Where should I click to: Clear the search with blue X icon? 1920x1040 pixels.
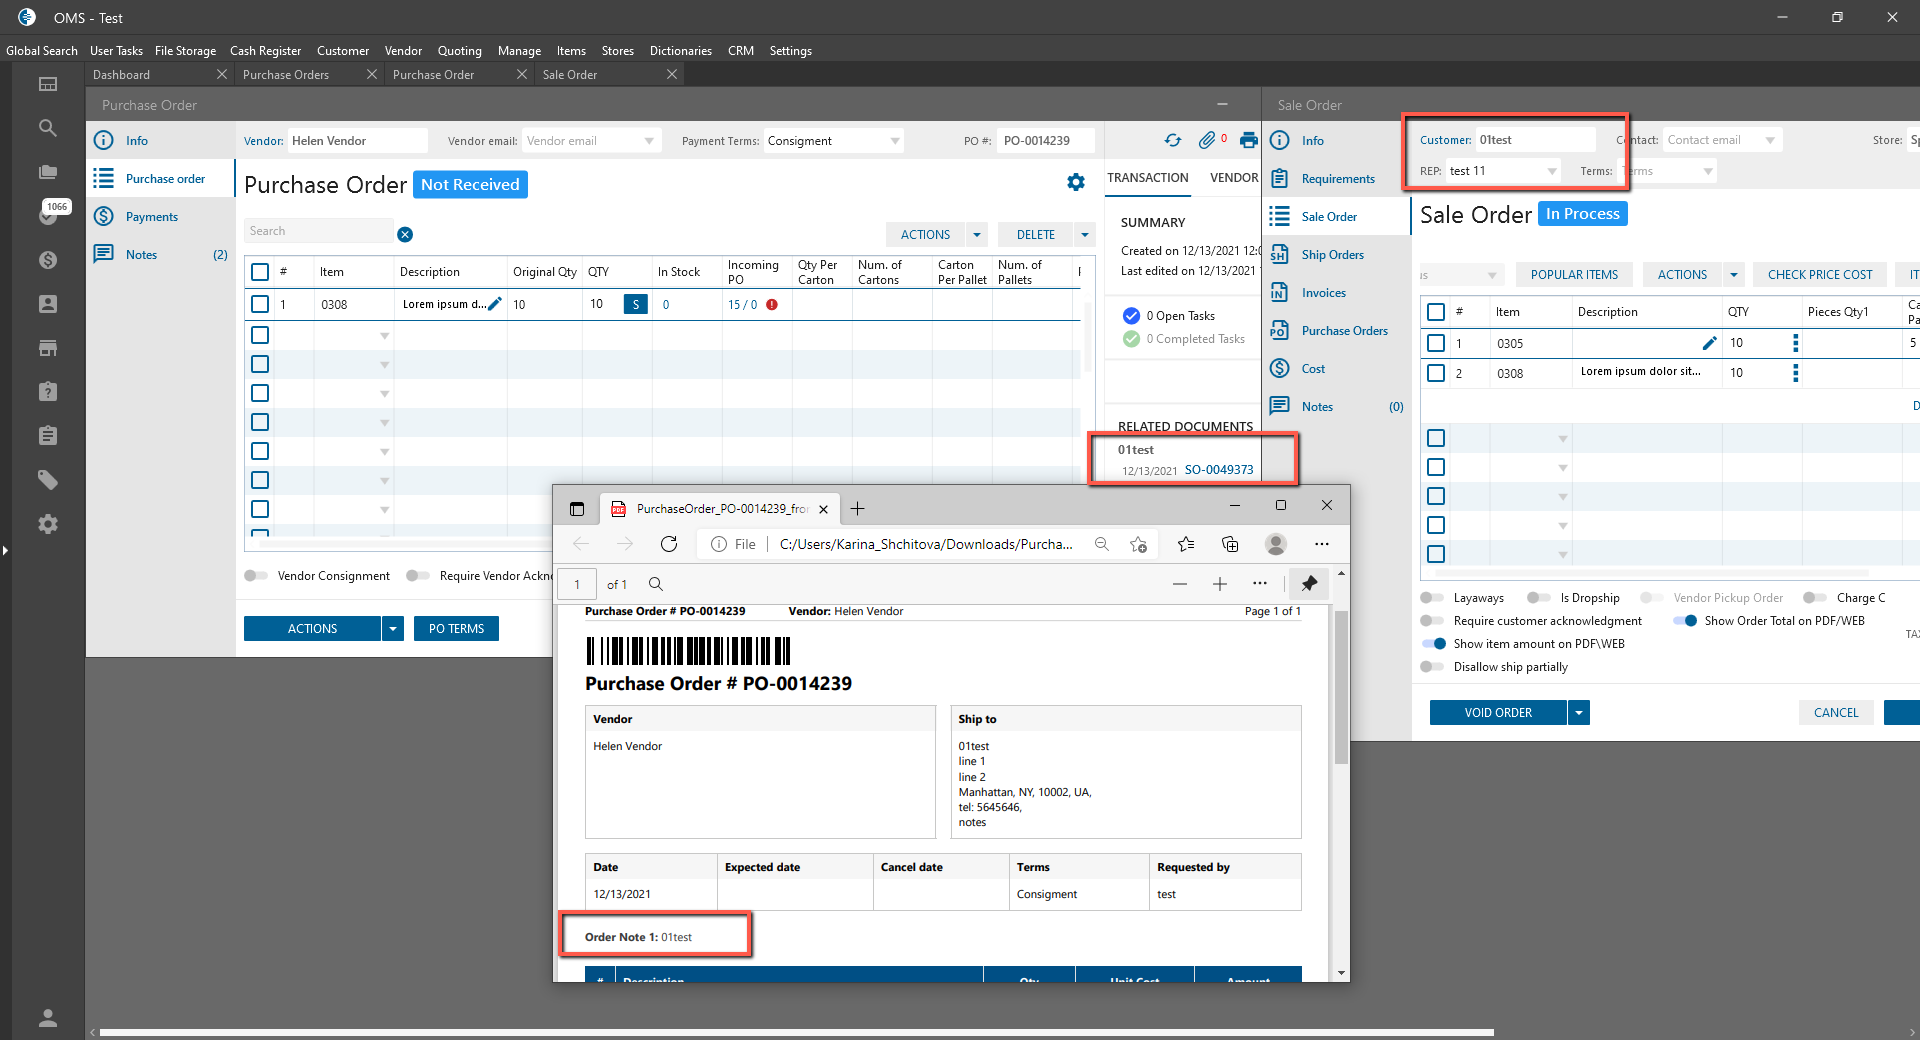click(405, 235)
